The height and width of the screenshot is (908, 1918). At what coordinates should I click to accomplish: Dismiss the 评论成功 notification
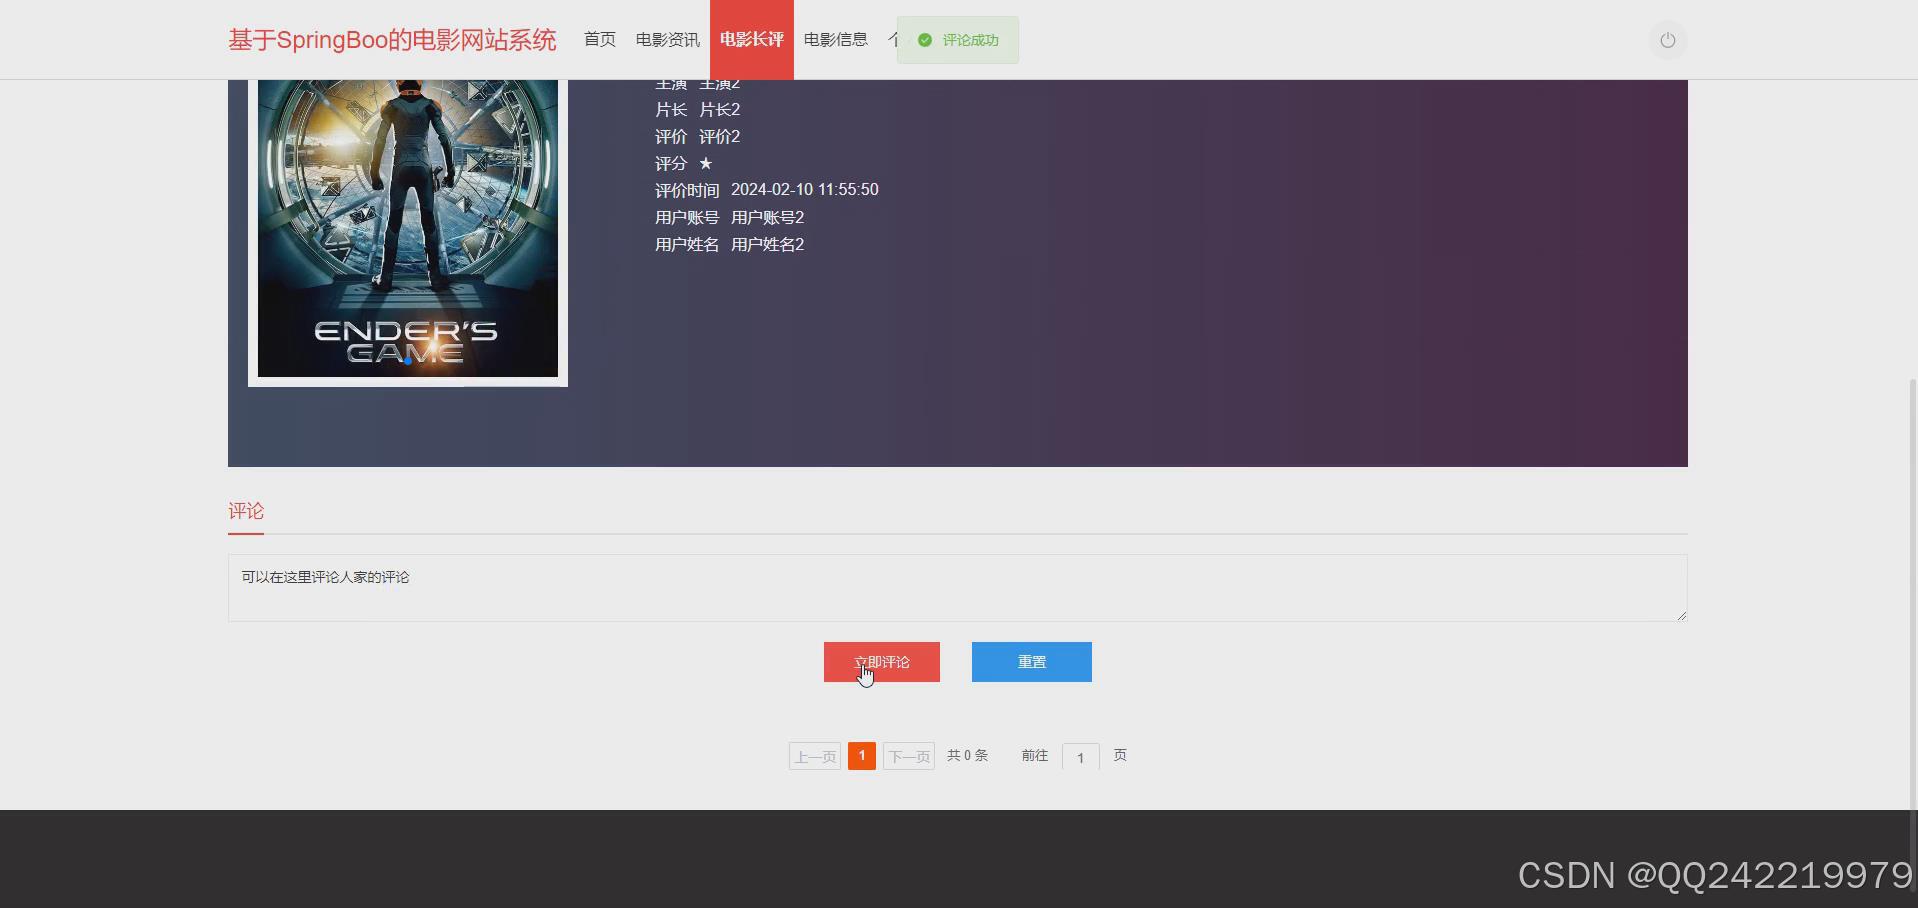tap(957, 40)
